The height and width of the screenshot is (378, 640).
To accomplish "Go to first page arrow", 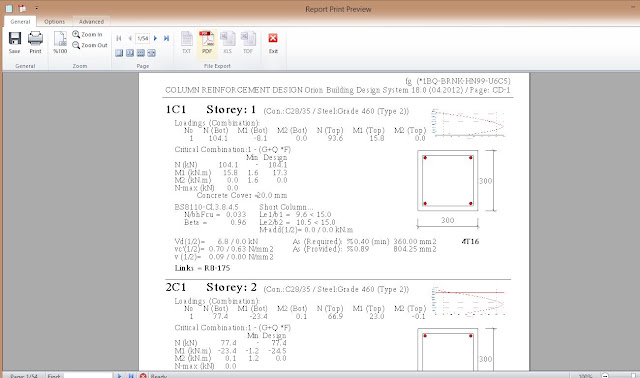I will 119,38.
